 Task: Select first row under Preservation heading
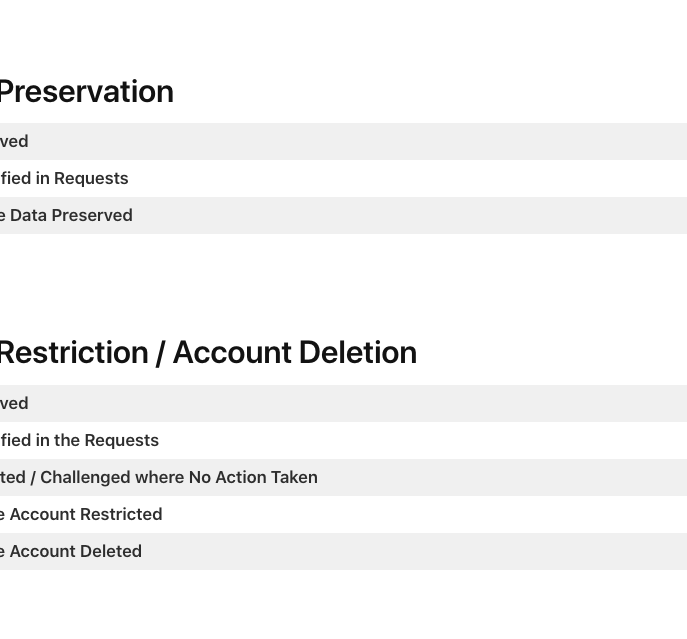(14, 142)
